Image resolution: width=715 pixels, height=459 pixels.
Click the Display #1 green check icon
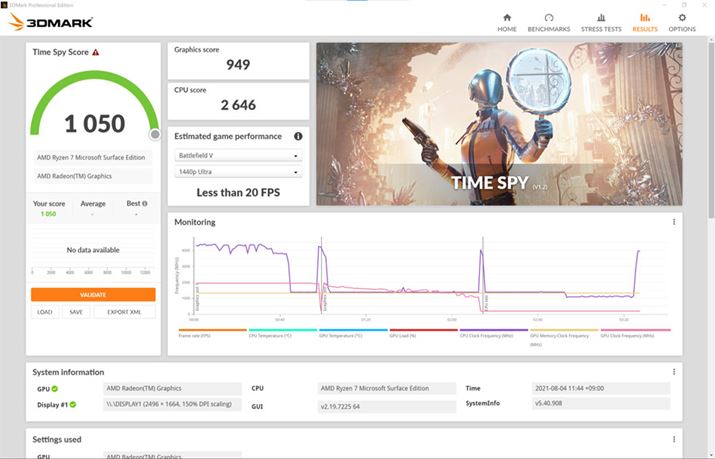(73, 404)
